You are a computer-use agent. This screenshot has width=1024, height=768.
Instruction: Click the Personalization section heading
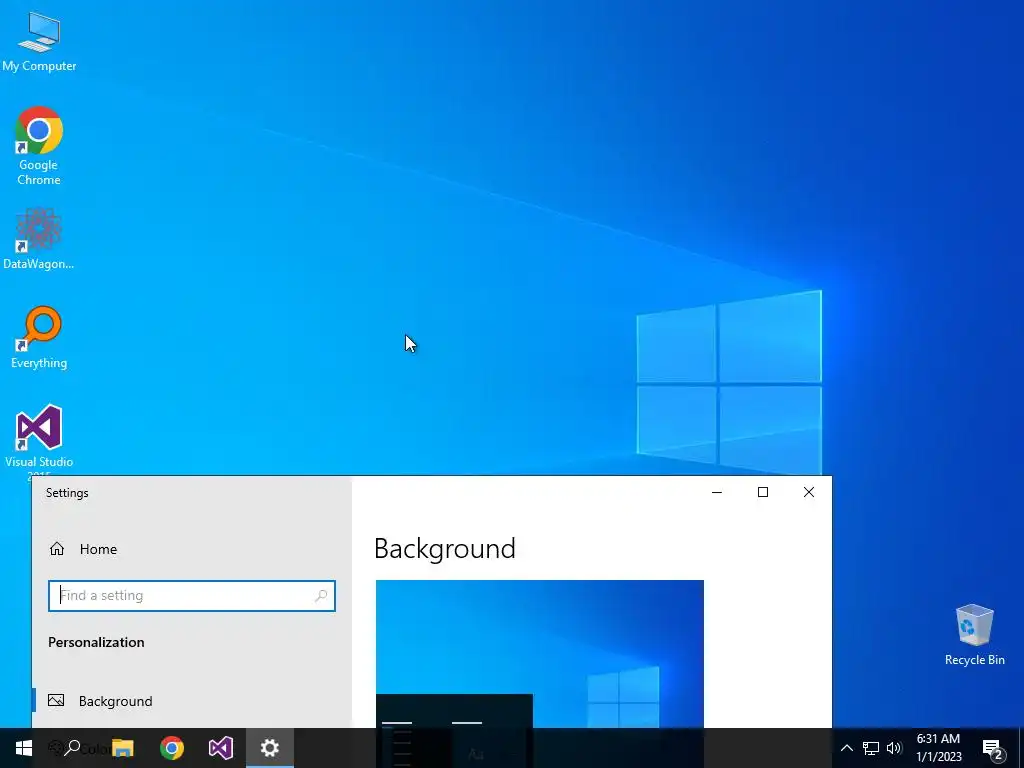[96, 642]
